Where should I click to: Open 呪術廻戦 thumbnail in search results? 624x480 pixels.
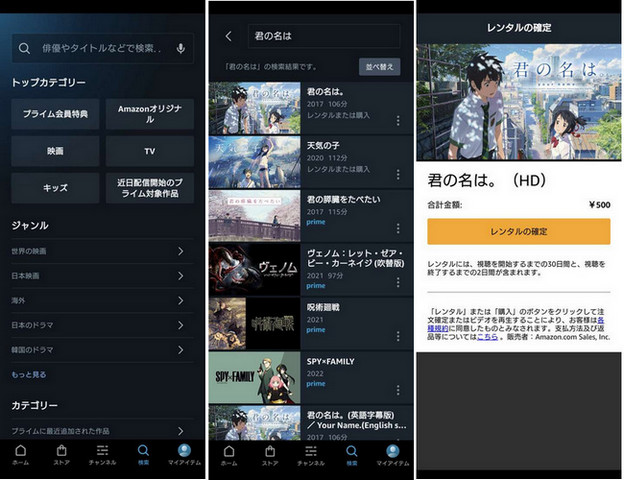click(255, 324)
